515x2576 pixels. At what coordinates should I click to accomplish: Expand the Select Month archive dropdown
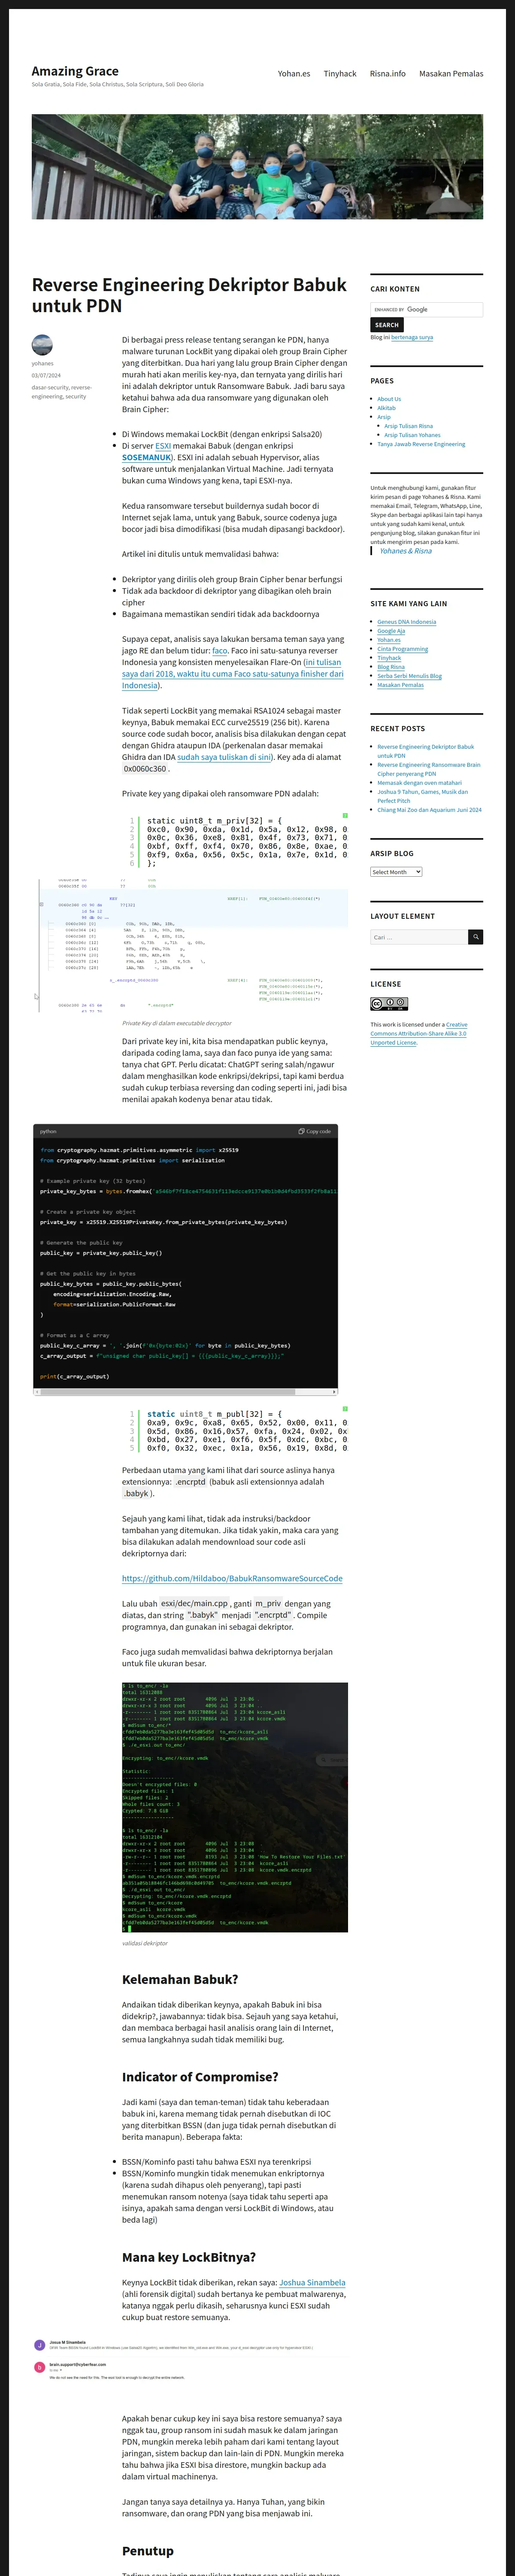396,872
